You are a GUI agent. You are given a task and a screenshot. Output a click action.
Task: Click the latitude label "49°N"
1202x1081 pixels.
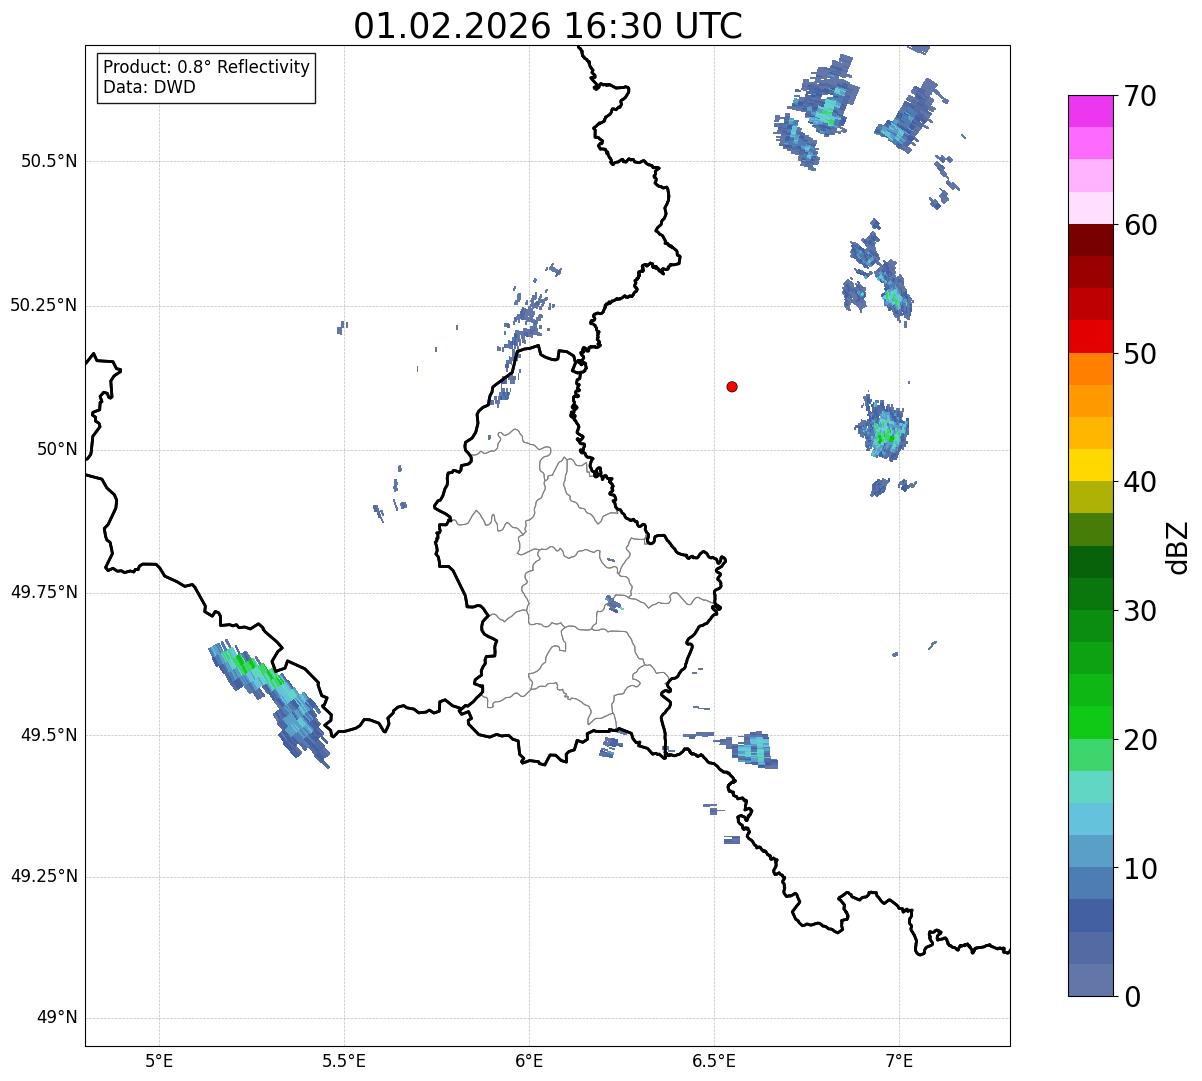57,1018
